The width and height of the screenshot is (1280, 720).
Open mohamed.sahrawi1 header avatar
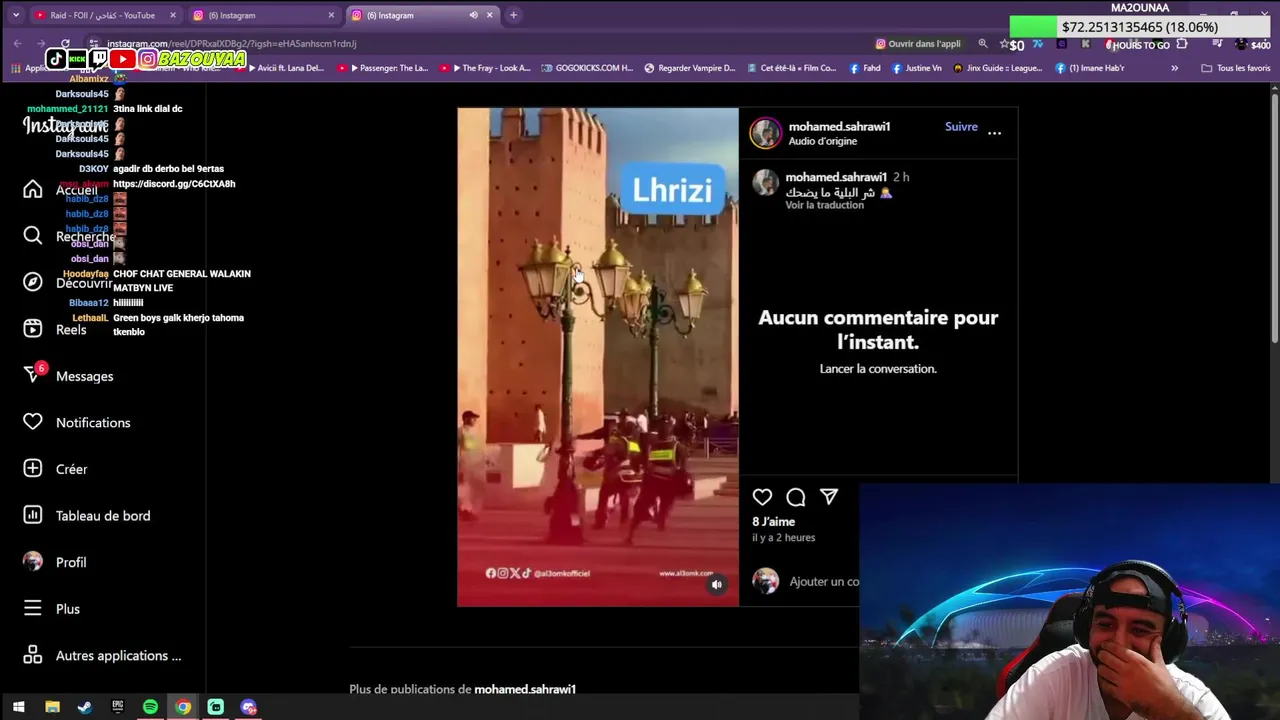766,133
